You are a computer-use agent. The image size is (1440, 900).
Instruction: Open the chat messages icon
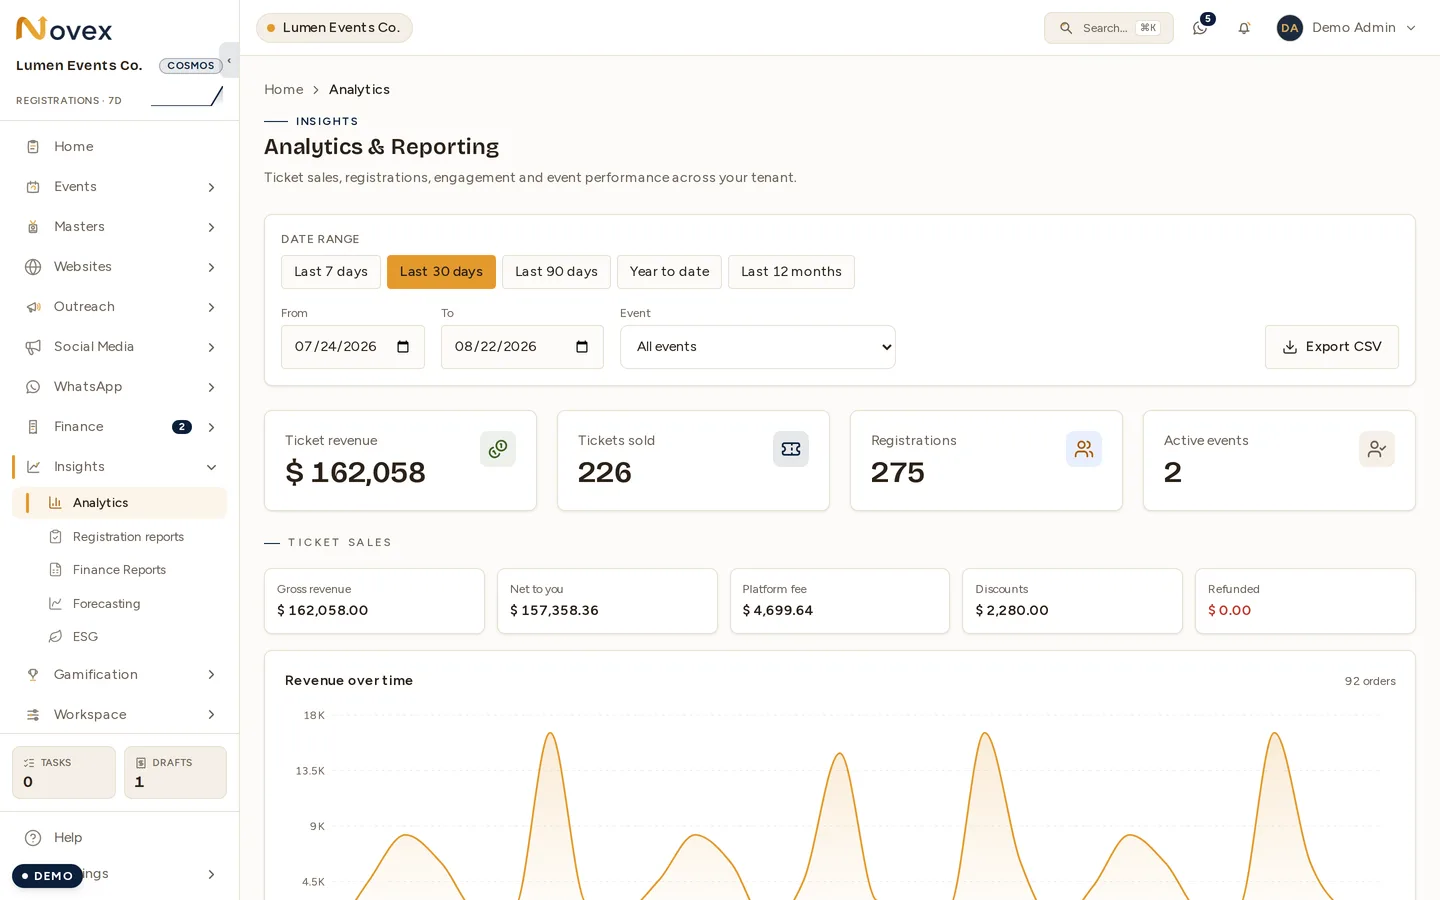[1200, 28]
